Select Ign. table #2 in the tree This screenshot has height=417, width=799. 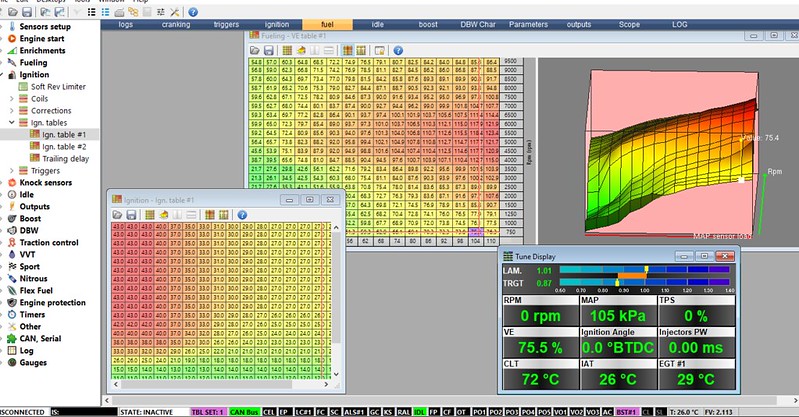(64, 146)
